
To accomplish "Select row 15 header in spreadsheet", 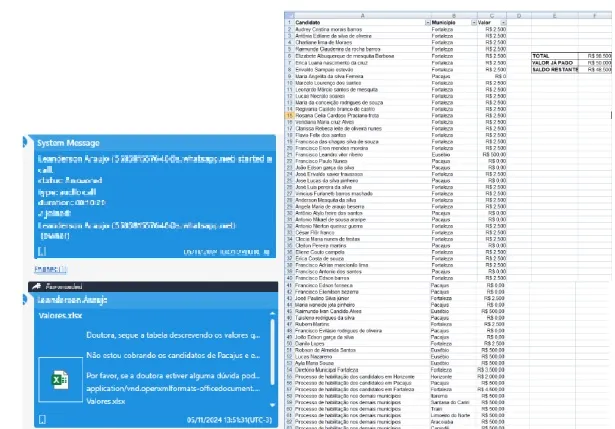I will pos(289,115).
